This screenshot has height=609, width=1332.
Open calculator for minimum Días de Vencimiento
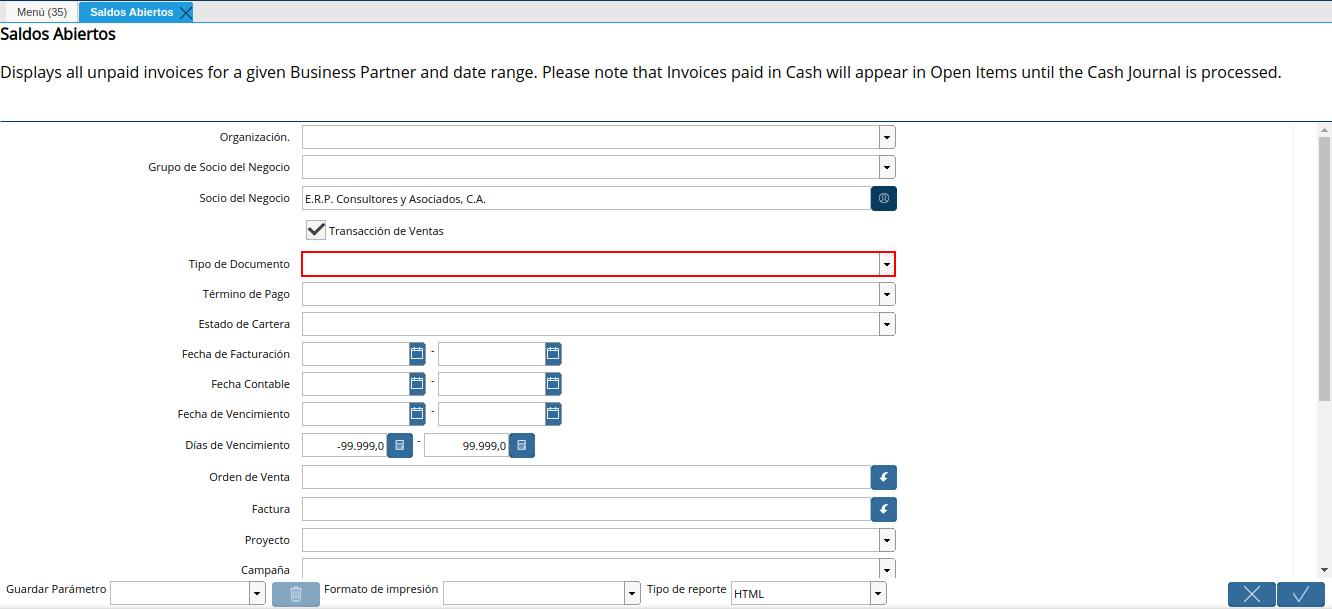(400, 445)
